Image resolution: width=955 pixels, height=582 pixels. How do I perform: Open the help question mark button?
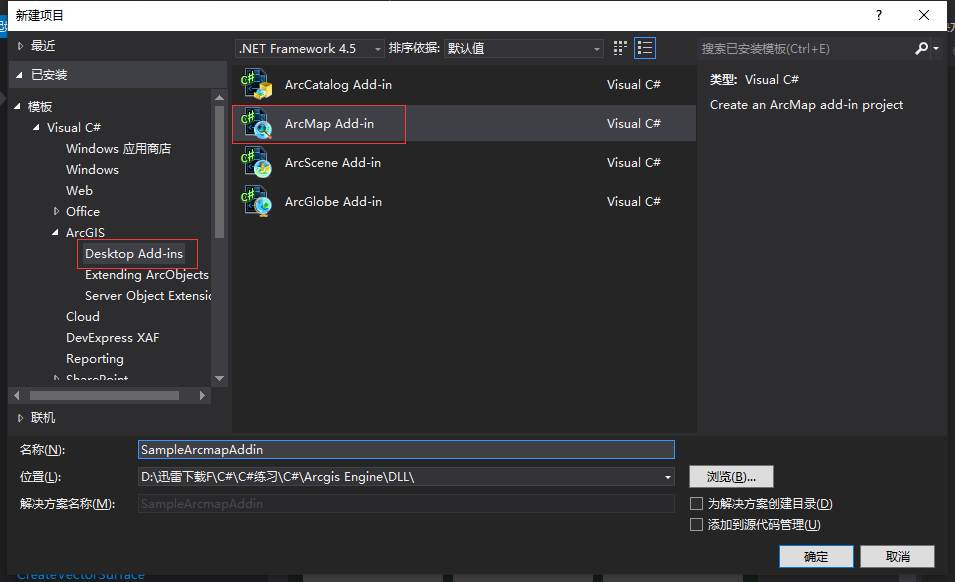tap(878, 15)
